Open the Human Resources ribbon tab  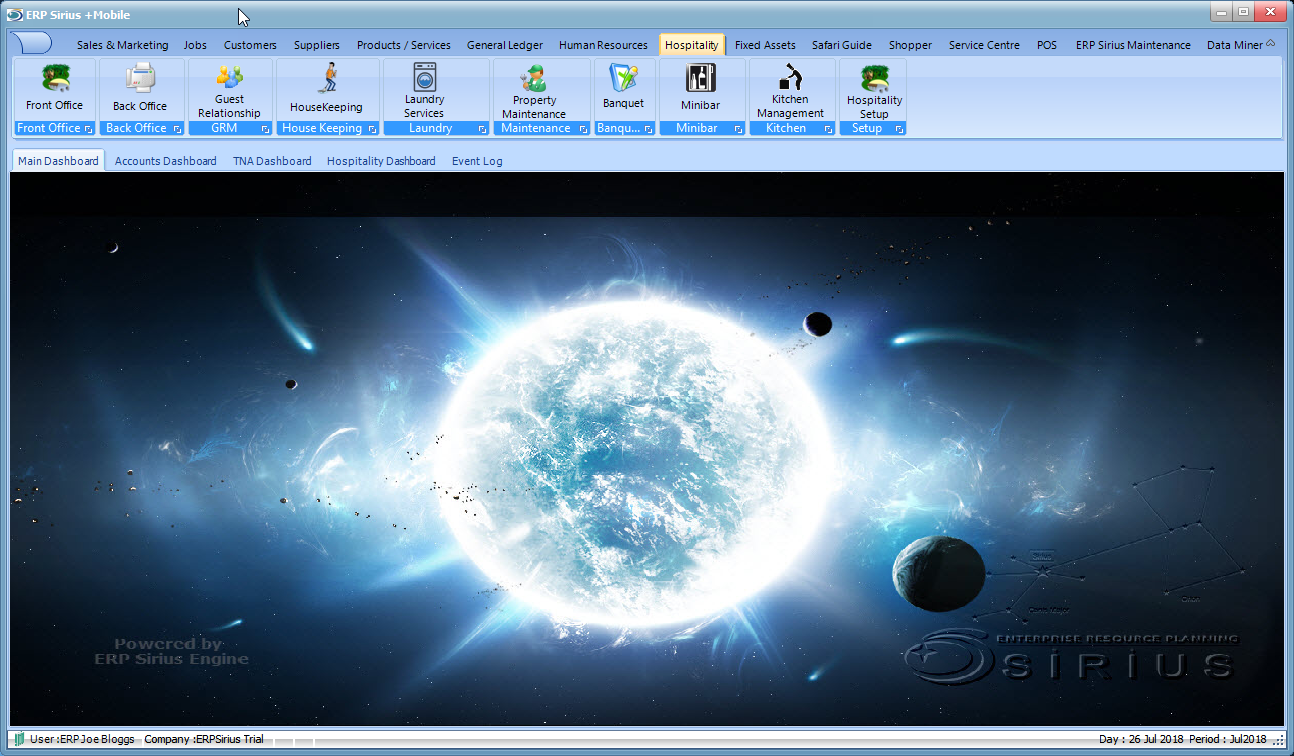point(603,45)
